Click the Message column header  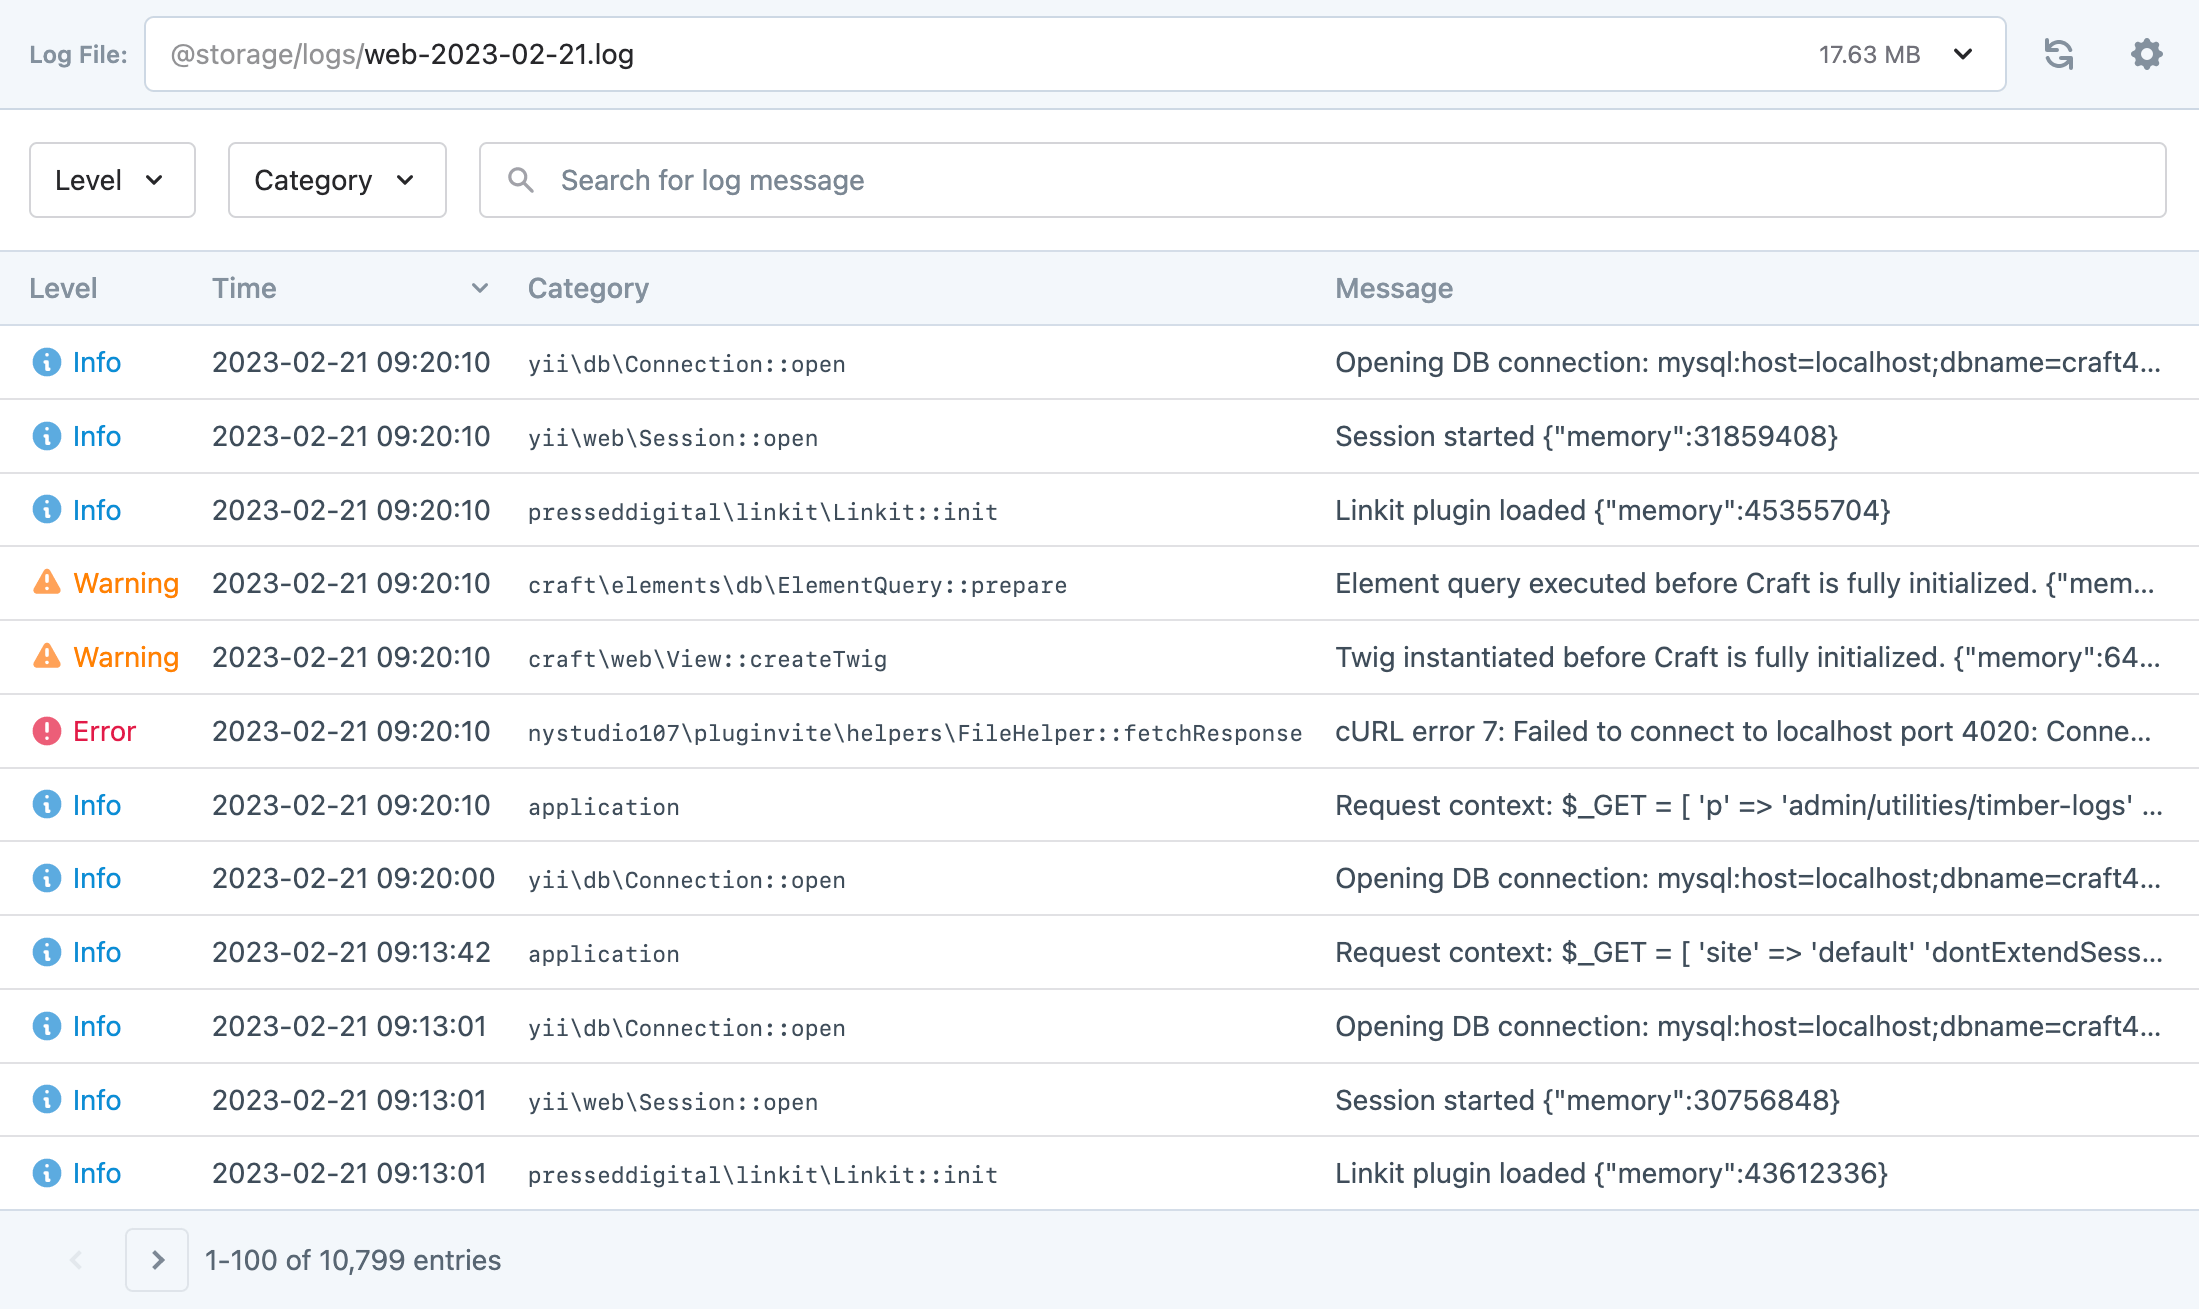pyautogui.click(x=1394, y=288)
